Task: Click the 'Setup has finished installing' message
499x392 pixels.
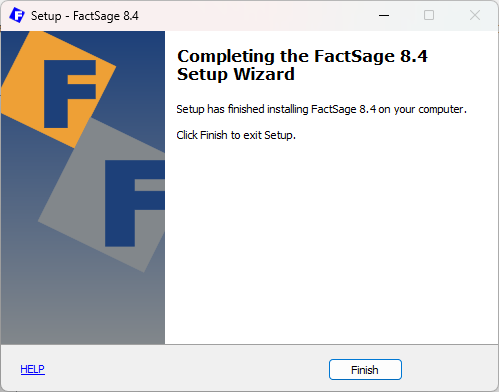Action: (x=321, y=109)
